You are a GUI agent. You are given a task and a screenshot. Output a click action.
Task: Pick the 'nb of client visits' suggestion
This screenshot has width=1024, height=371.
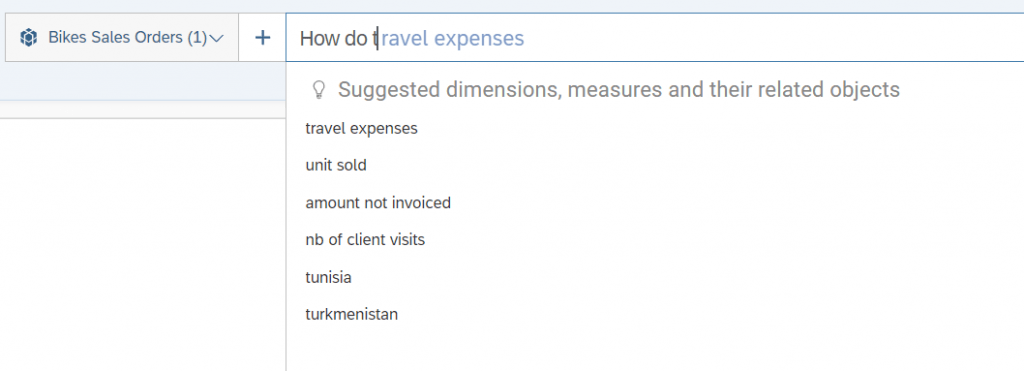[365, 240]
